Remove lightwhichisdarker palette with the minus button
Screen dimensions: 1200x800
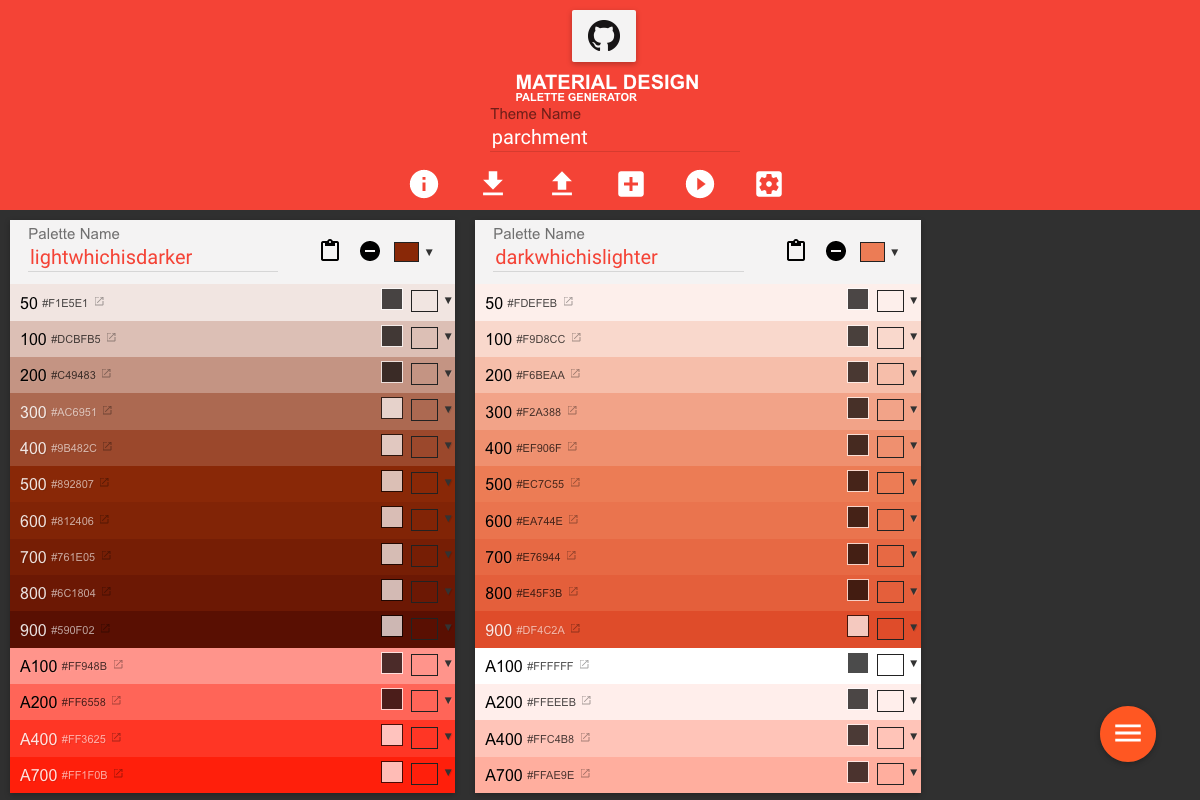(370, 251)
